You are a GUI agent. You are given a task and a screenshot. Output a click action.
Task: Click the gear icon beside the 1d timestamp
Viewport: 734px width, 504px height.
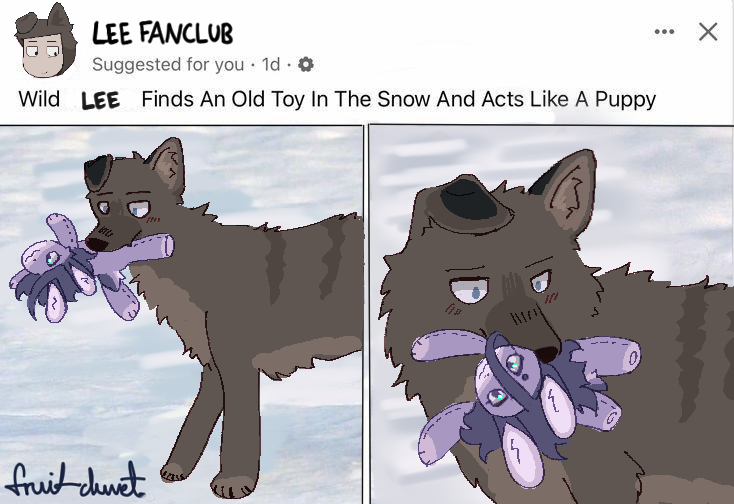(x=306, y=64)
